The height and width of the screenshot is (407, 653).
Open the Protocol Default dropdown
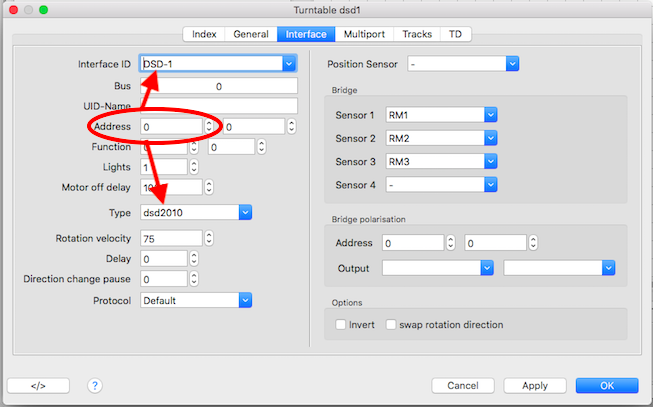[245, 300]
